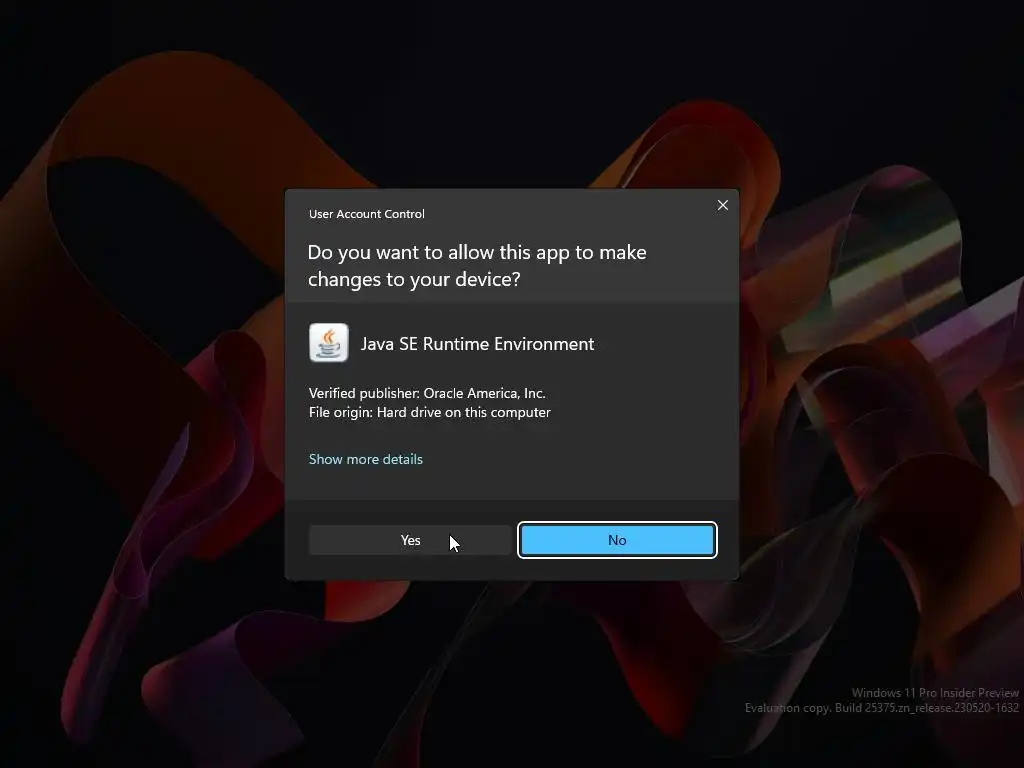This screenshot has width=1024, height=768.
Task: Close the User Account Control dialog
Action: (722, 205)
